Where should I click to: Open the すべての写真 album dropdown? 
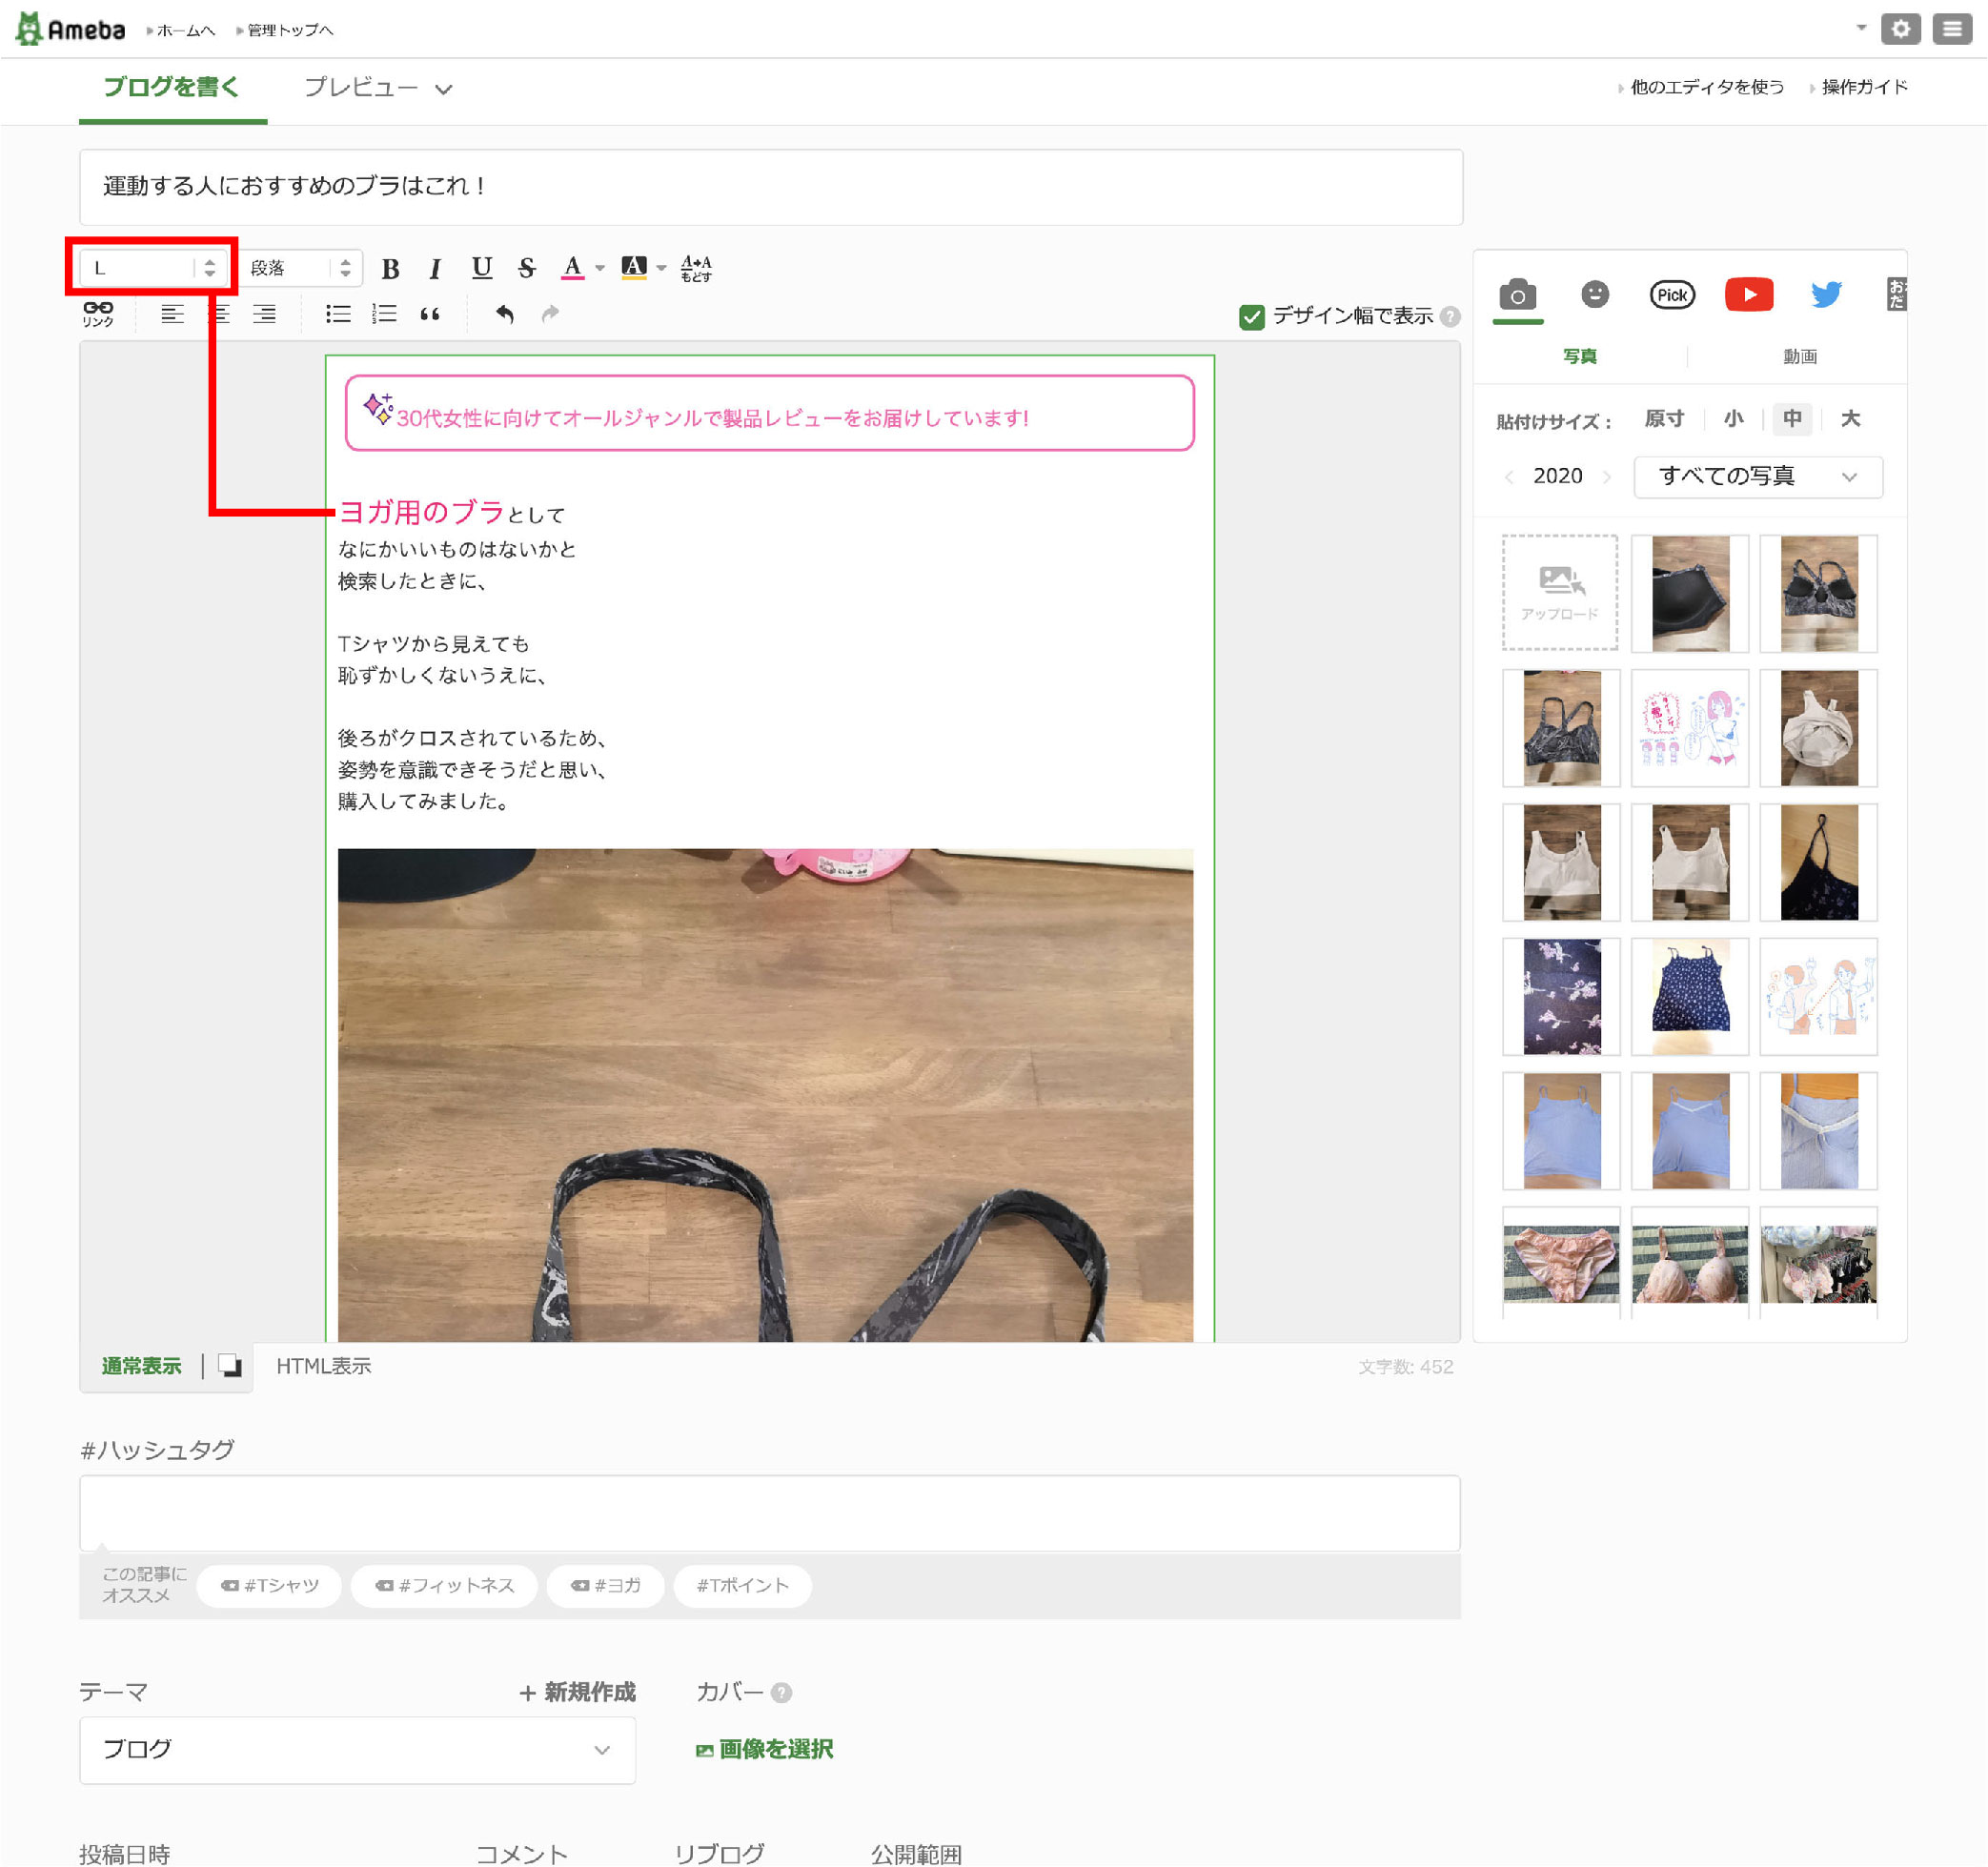(x=1757, y=477)
